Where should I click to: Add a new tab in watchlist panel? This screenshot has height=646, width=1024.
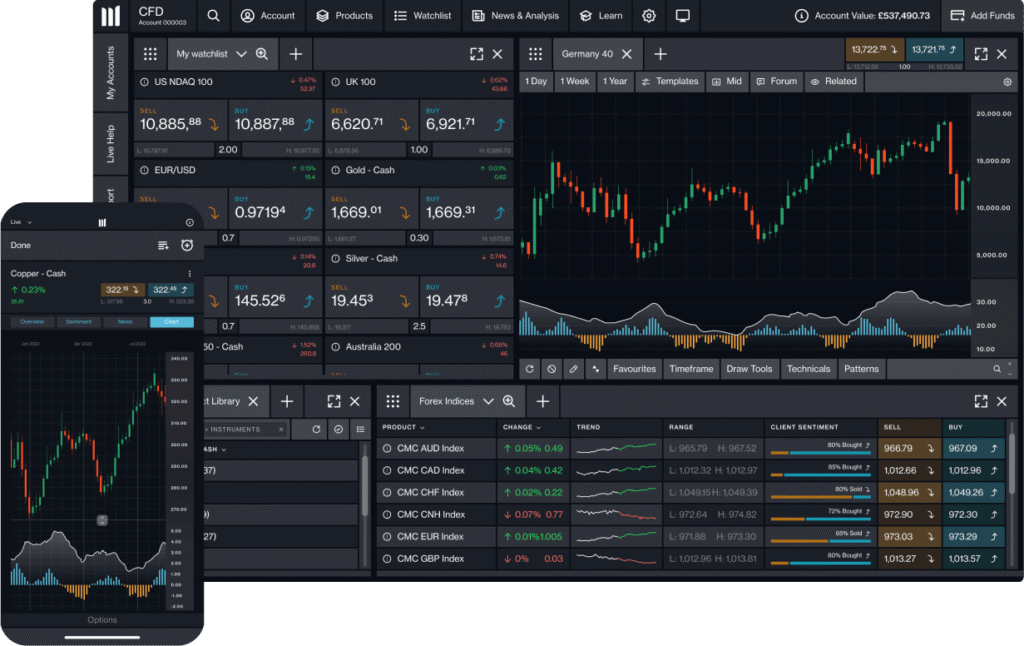(296, 54)
